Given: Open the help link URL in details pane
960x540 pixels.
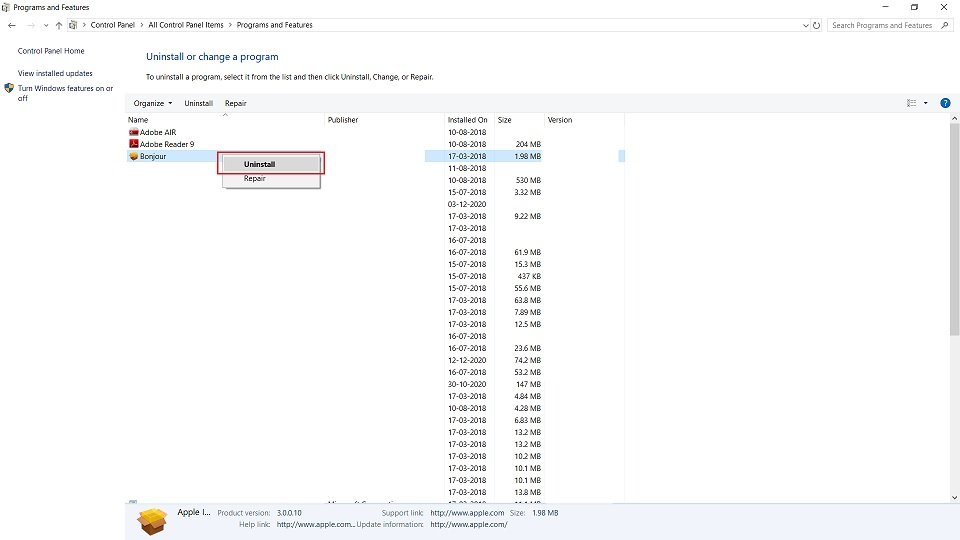Looking at the screenshot, I should click(x=315, y=525).
